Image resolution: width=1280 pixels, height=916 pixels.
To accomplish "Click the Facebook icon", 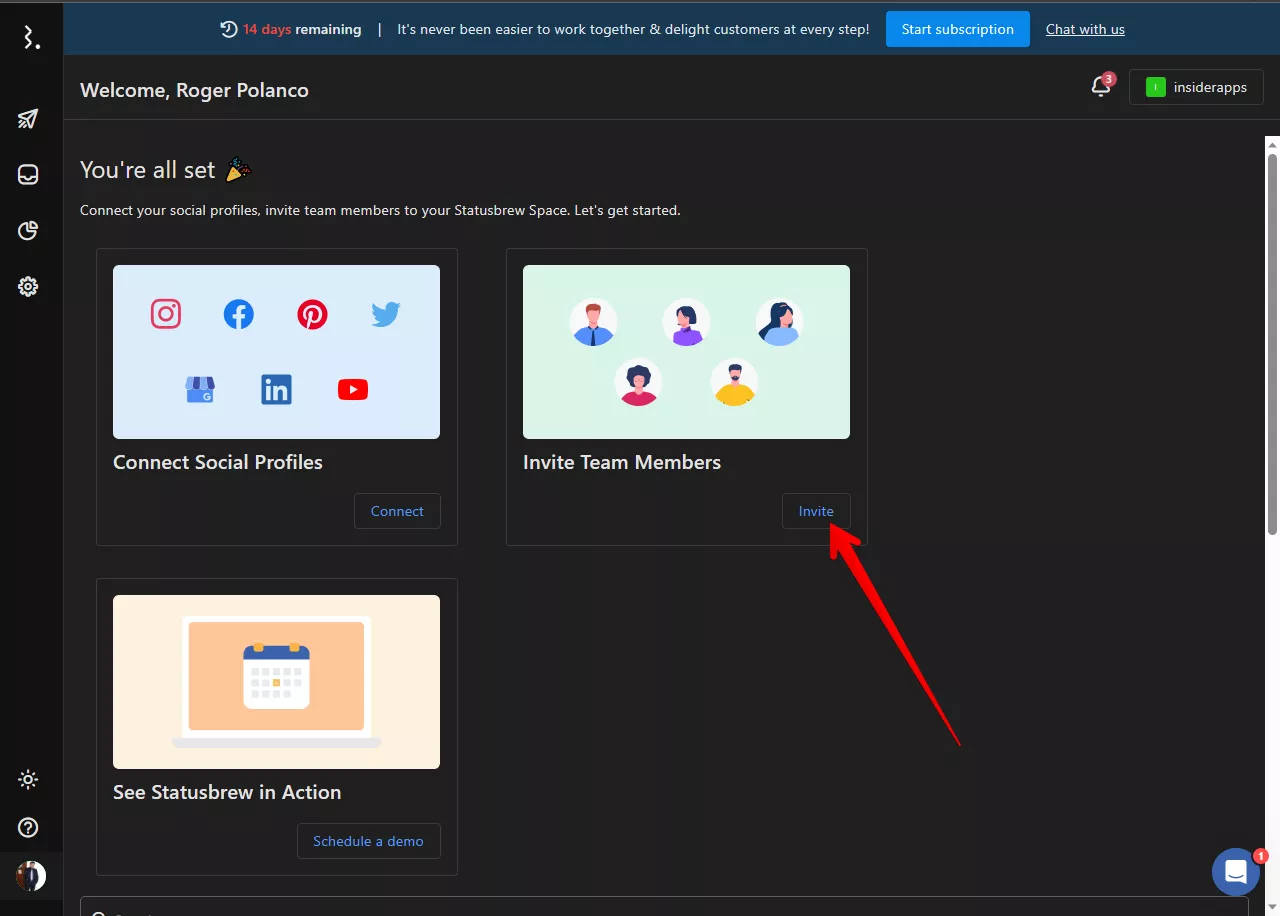I will click(x=238, y=315).
